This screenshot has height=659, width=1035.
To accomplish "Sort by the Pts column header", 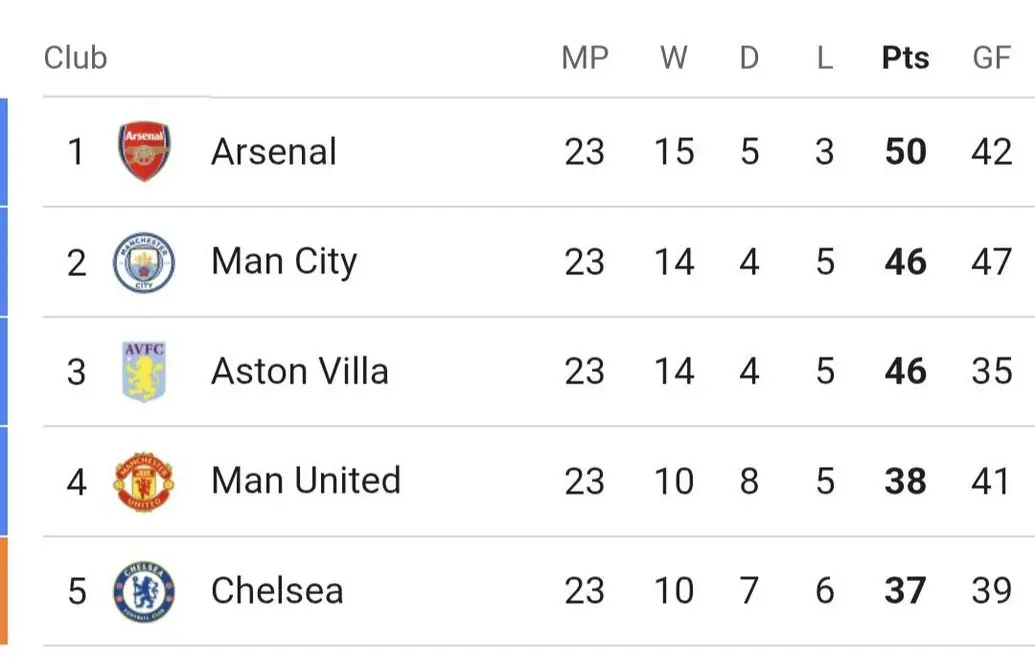I will [905, 58].
